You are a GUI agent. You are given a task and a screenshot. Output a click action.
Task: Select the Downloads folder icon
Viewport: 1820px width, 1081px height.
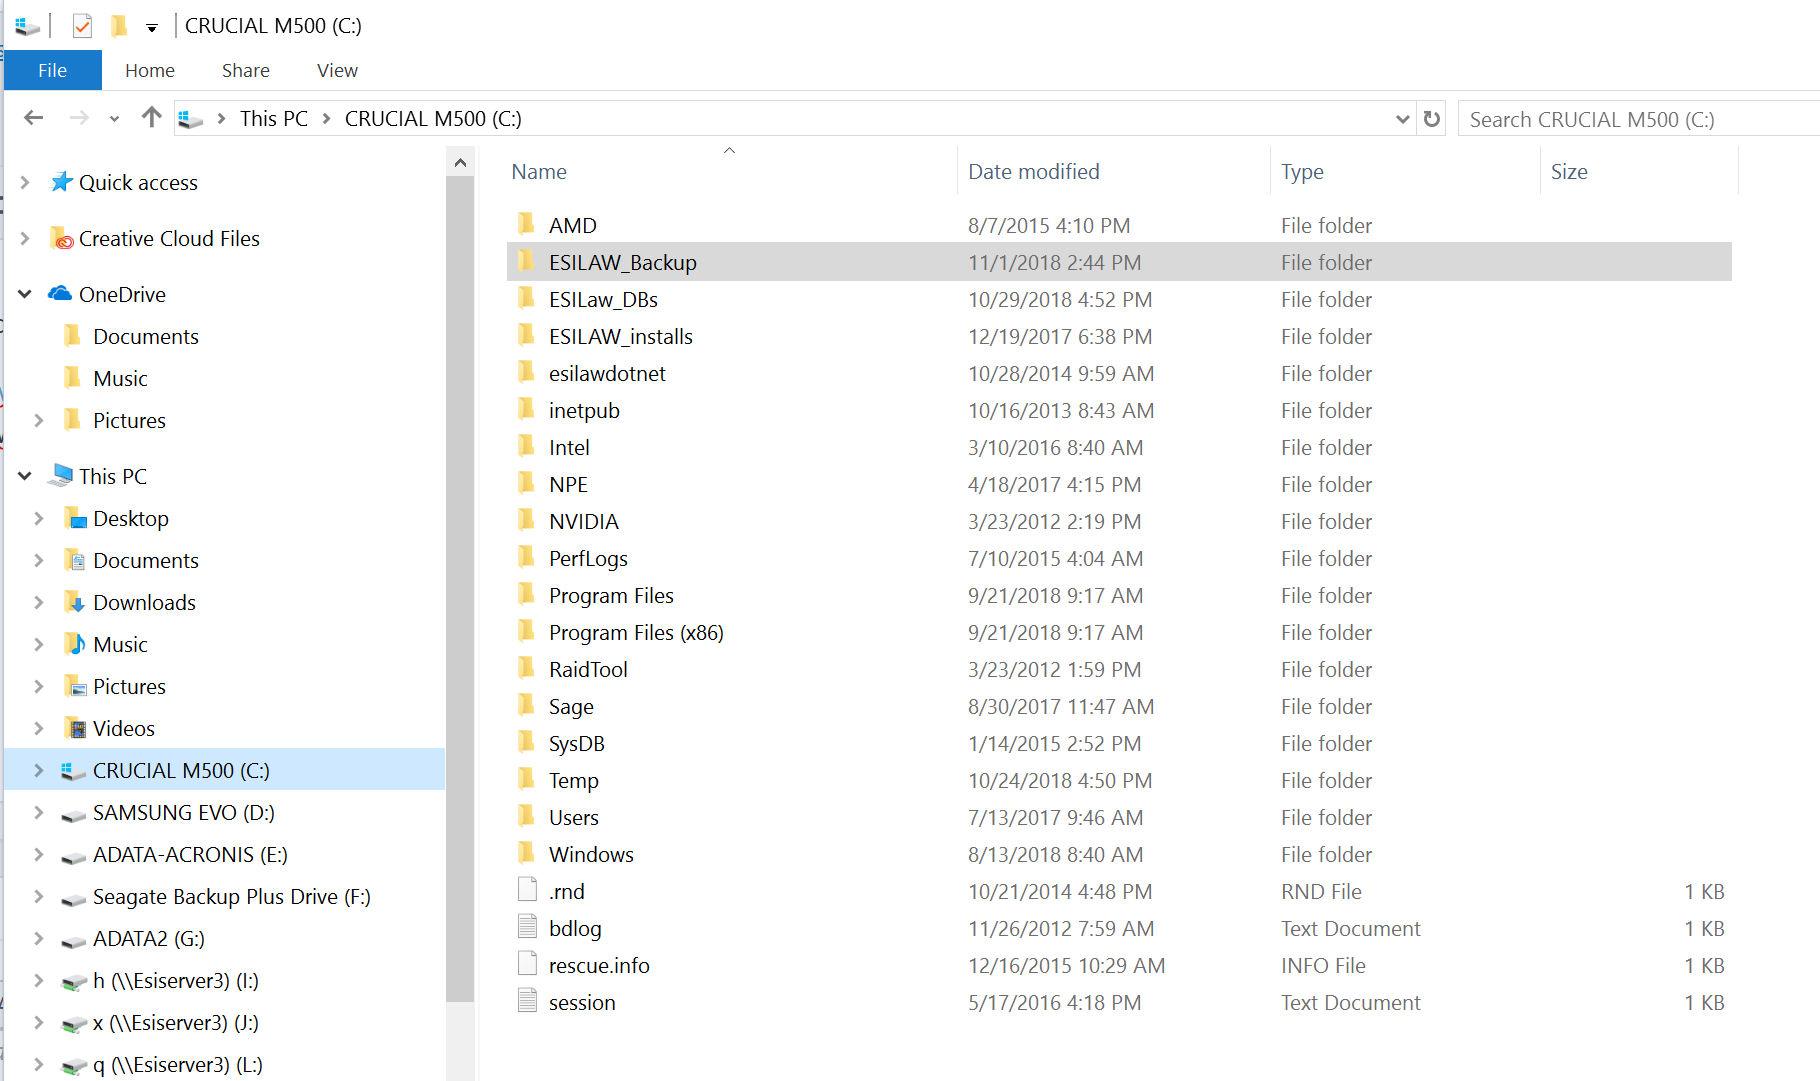point(75,602)
